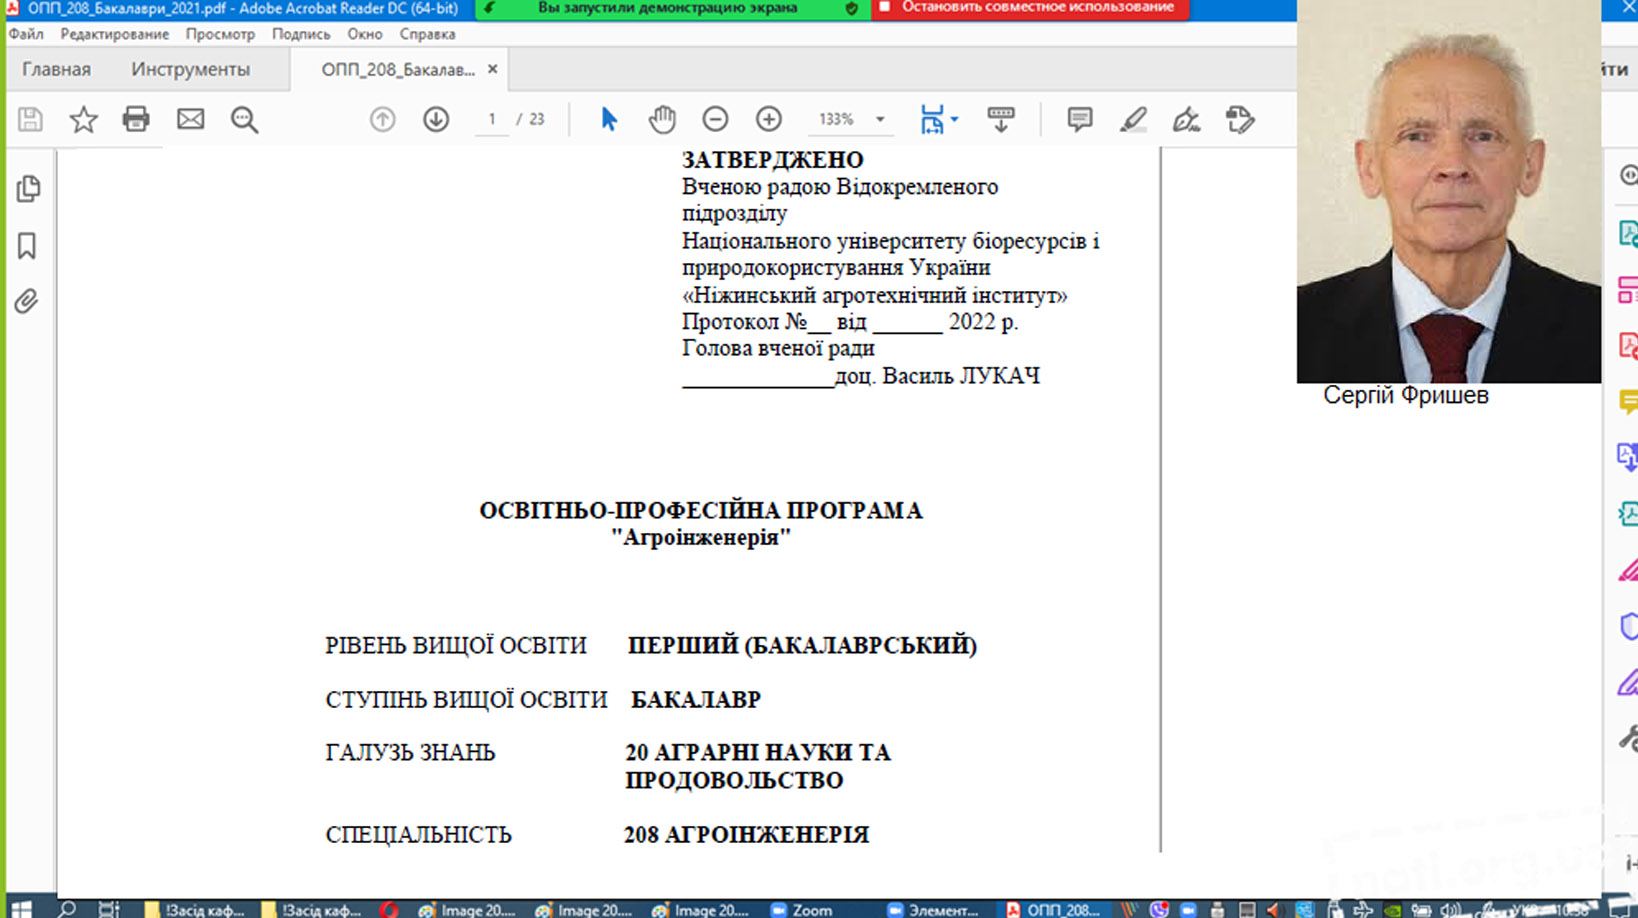The height and width of the screenshot is (918, 1638).
Task: Open Элемент... window on taskbar
Action: [x=933, y=910]
